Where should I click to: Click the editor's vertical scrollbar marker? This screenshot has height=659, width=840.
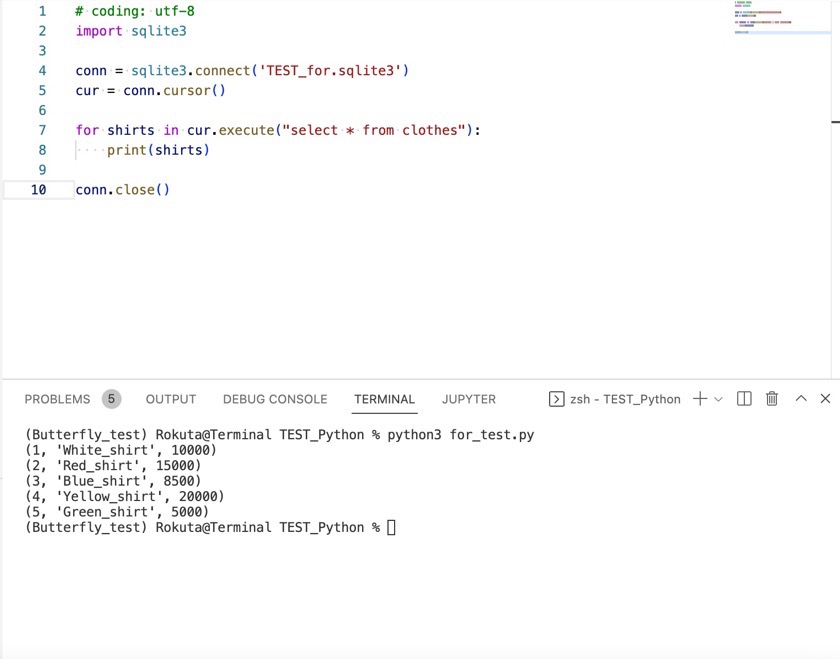click(836, 122)
